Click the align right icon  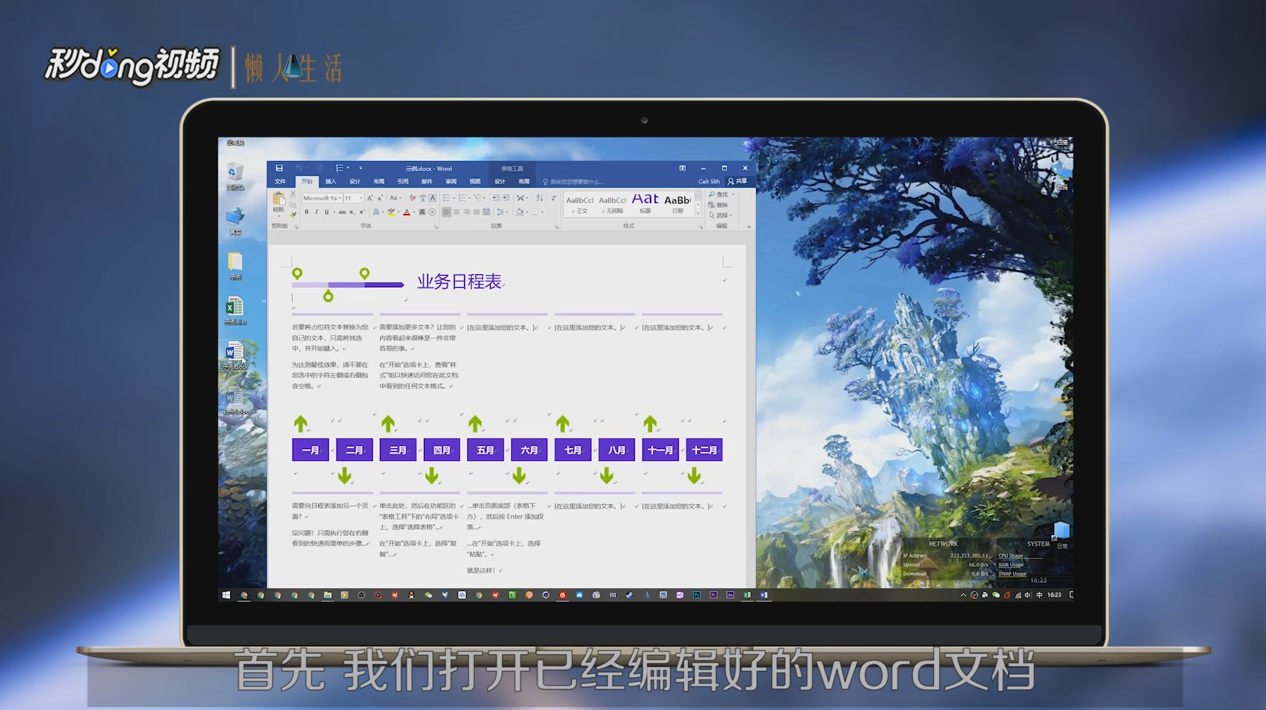pos(466,212)
